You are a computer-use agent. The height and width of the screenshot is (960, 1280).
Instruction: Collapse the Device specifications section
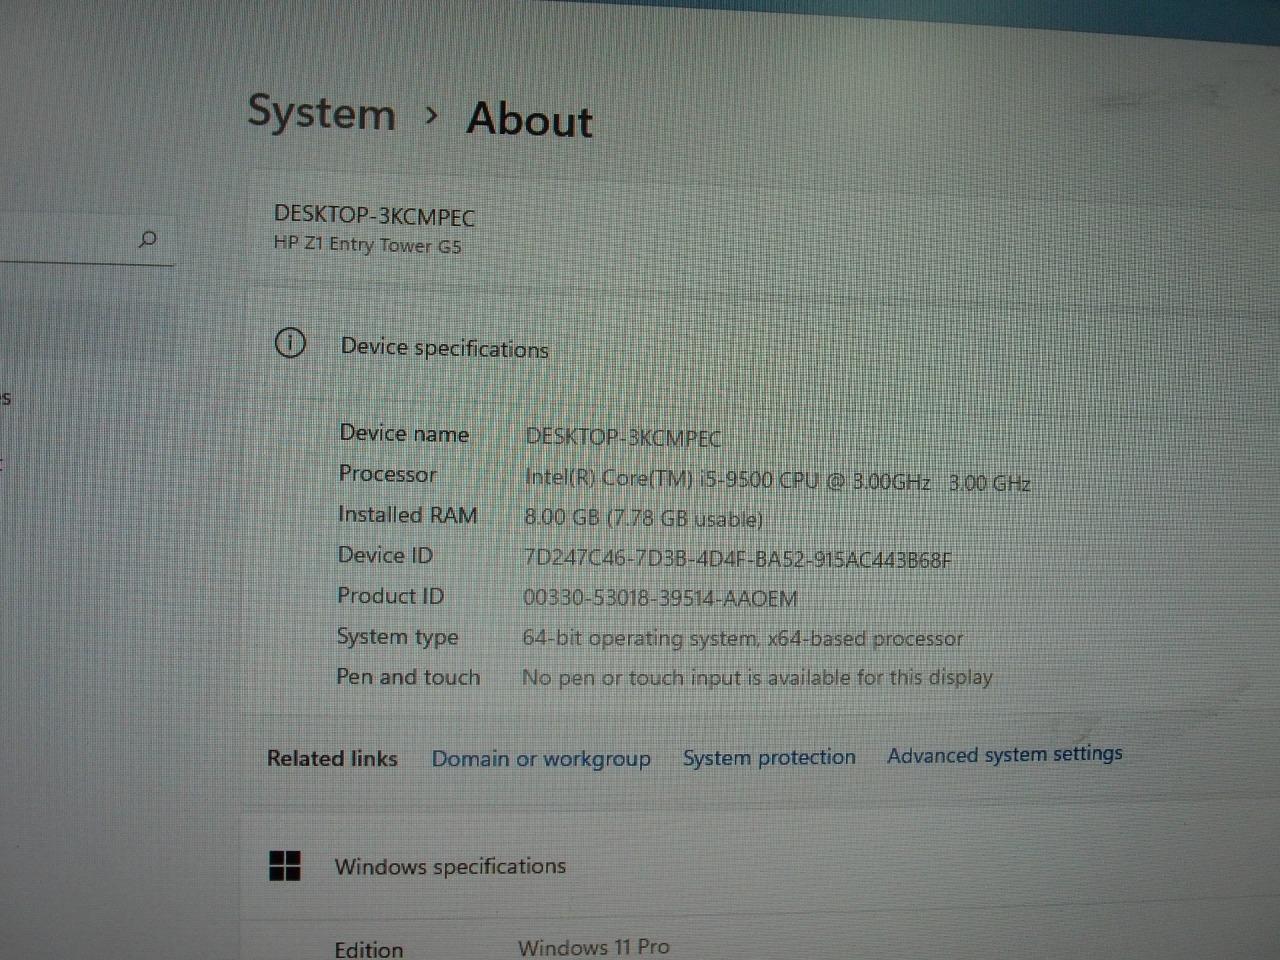coord(444,348)
